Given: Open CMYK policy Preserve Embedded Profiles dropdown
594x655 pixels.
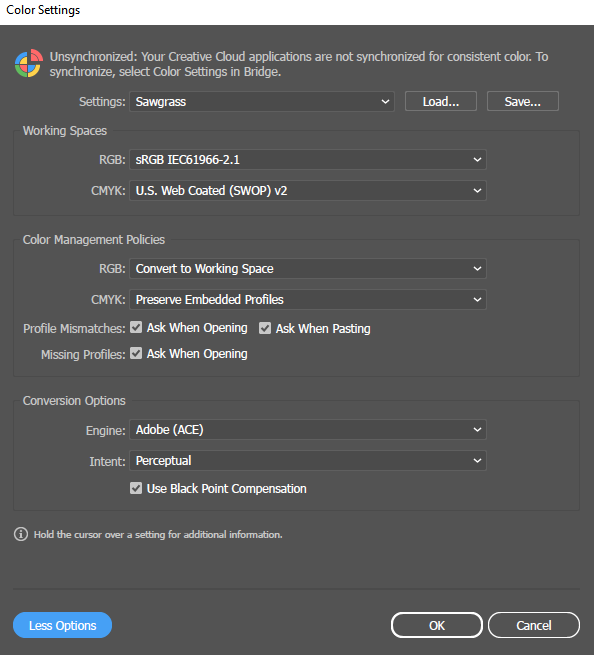Looking at the screenshot, I should pos(308,300).
